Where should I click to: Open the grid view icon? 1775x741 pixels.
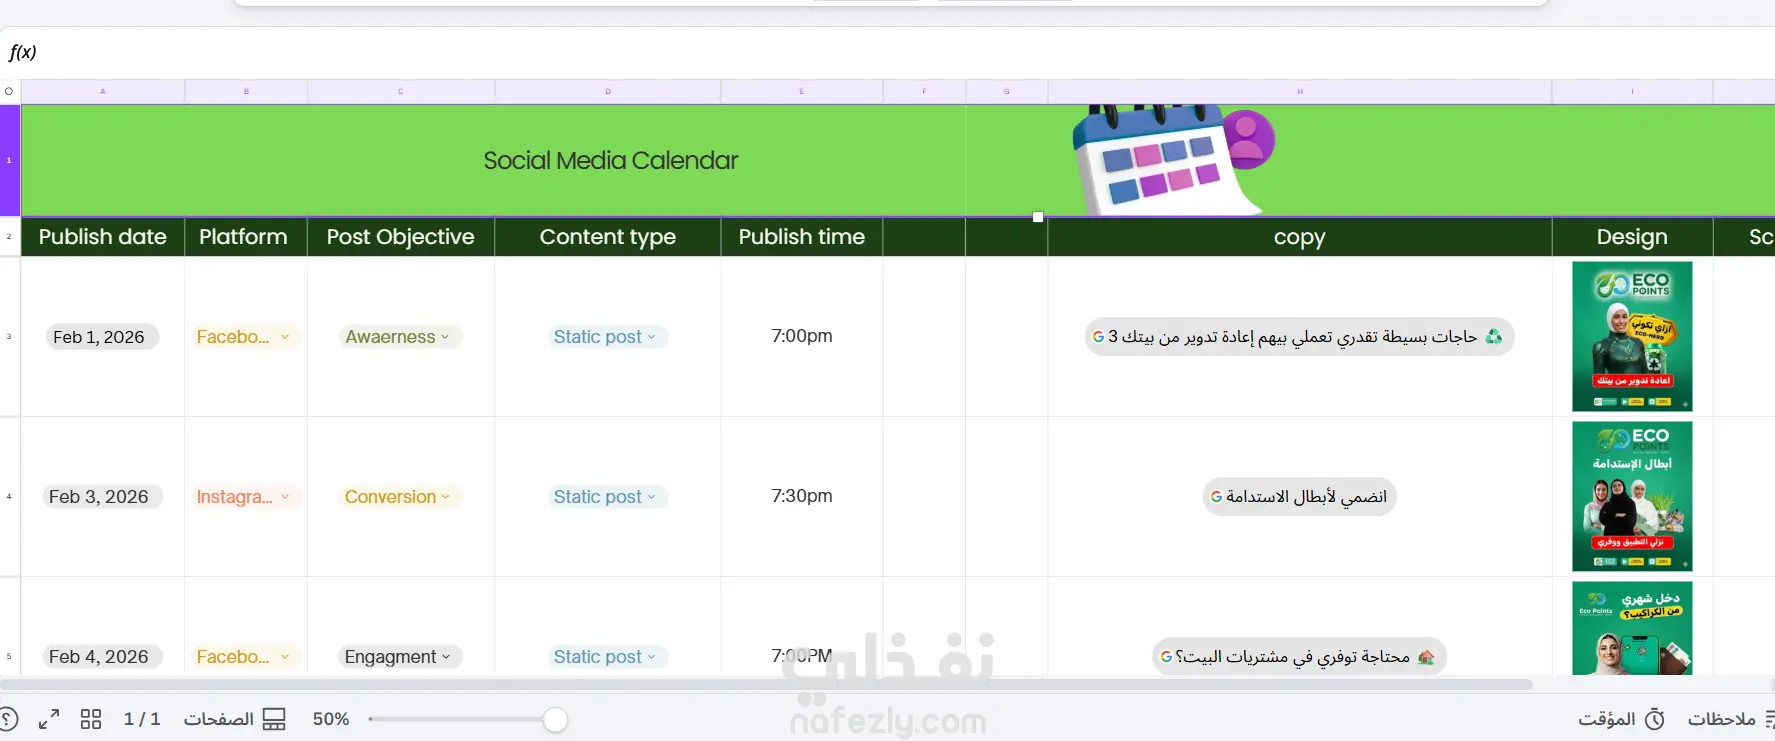tap(91, 719)
